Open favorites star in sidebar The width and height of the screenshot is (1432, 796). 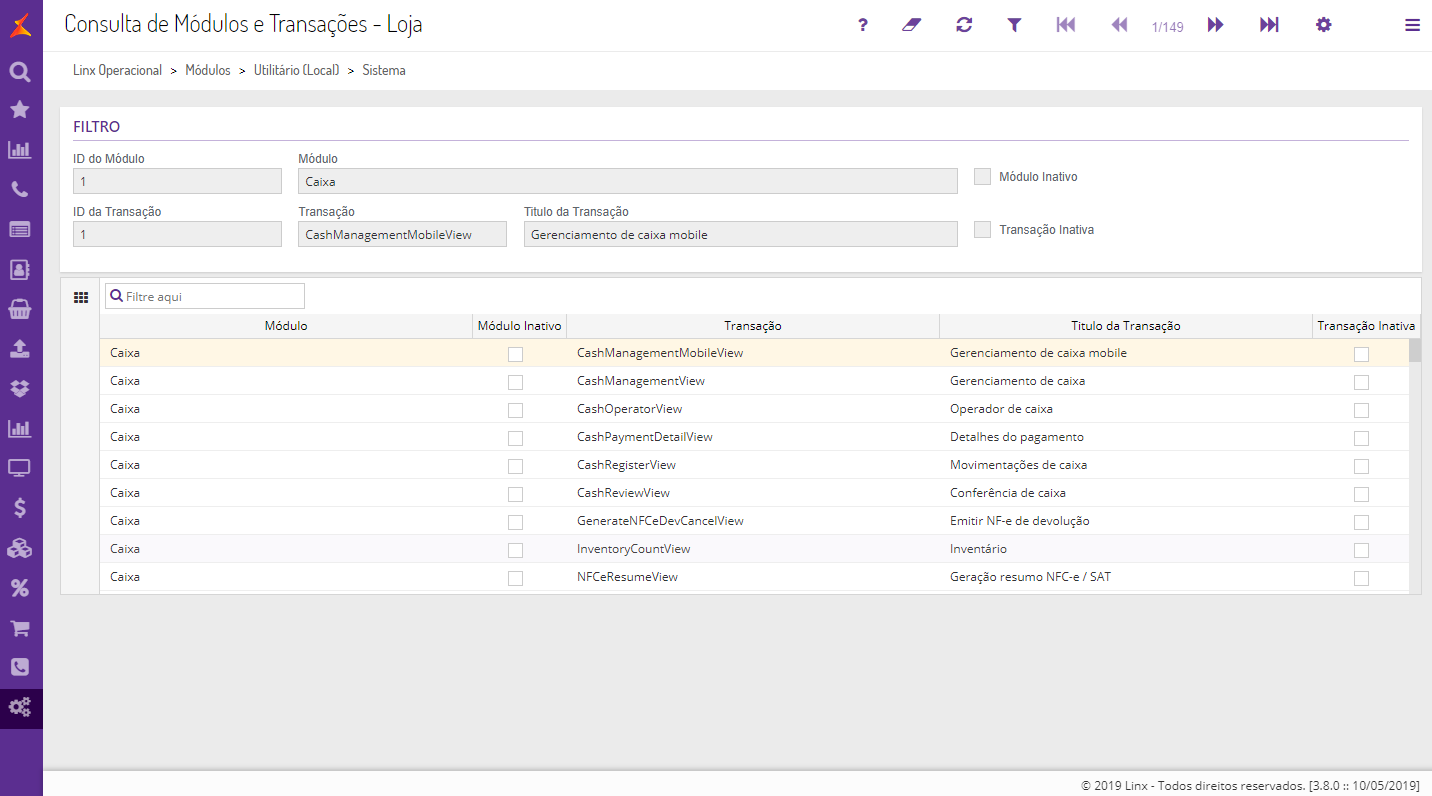coord(20,110)
